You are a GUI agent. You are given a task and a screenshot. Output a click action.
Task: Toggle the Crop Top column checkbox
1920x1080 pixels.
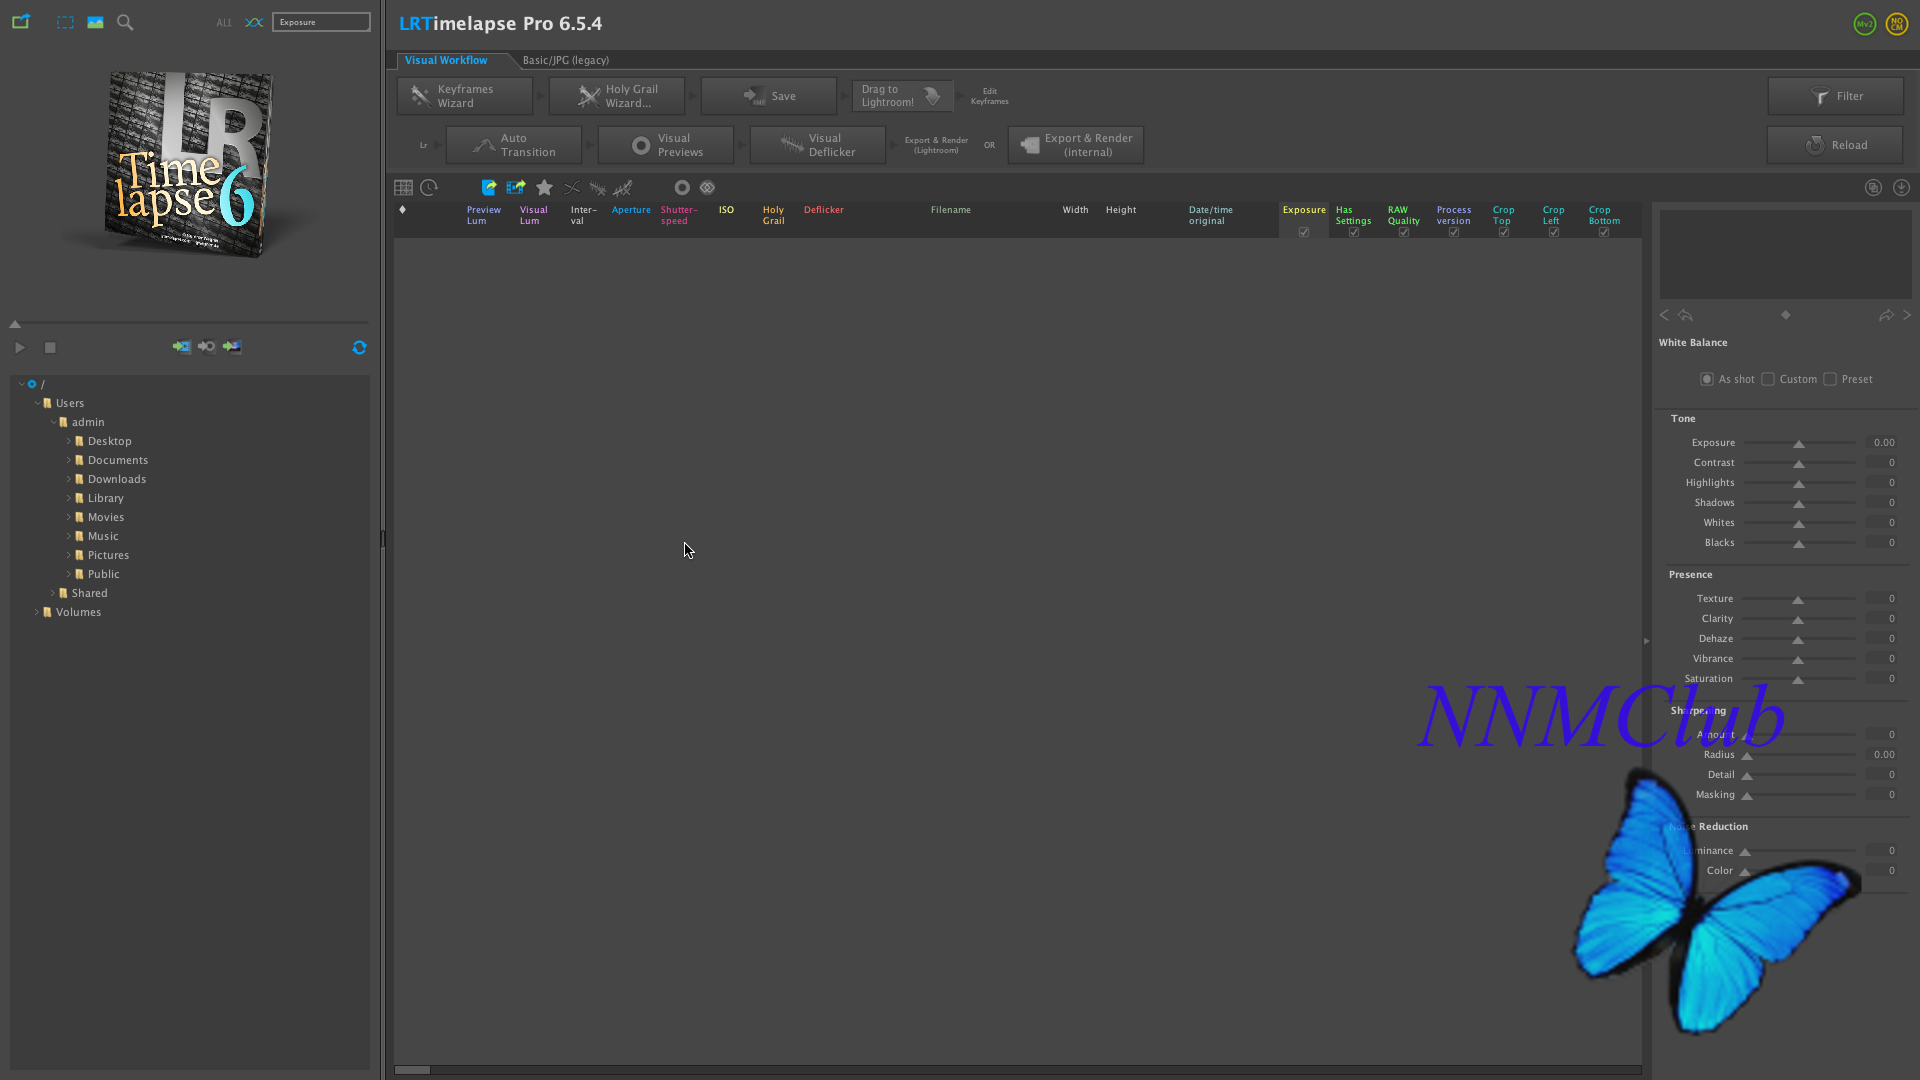click(1504, 232)
